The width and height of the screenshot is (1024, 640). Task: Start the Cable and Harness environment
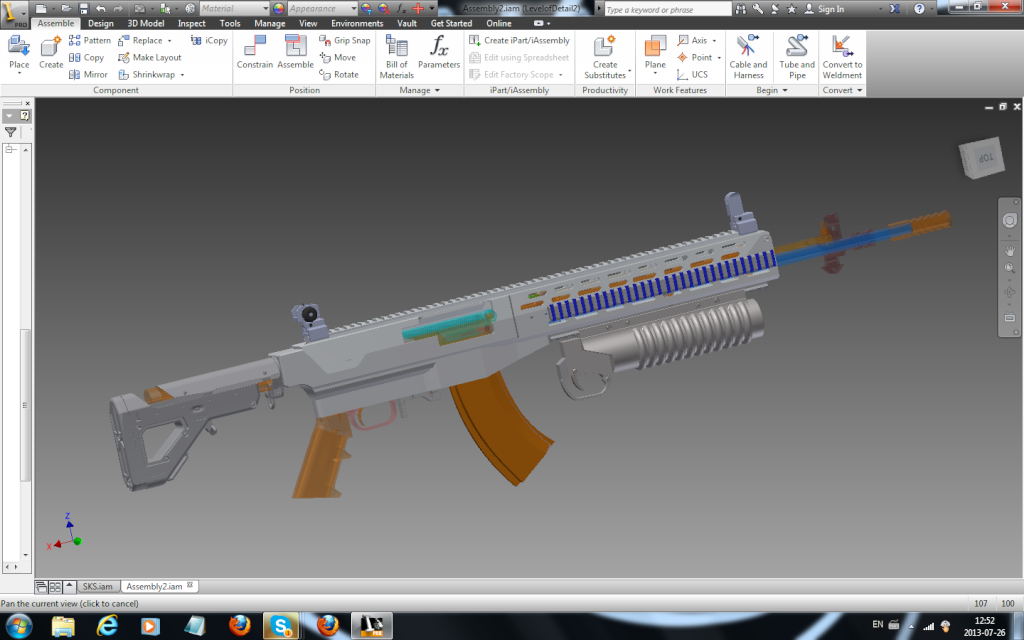coord(748,57)
